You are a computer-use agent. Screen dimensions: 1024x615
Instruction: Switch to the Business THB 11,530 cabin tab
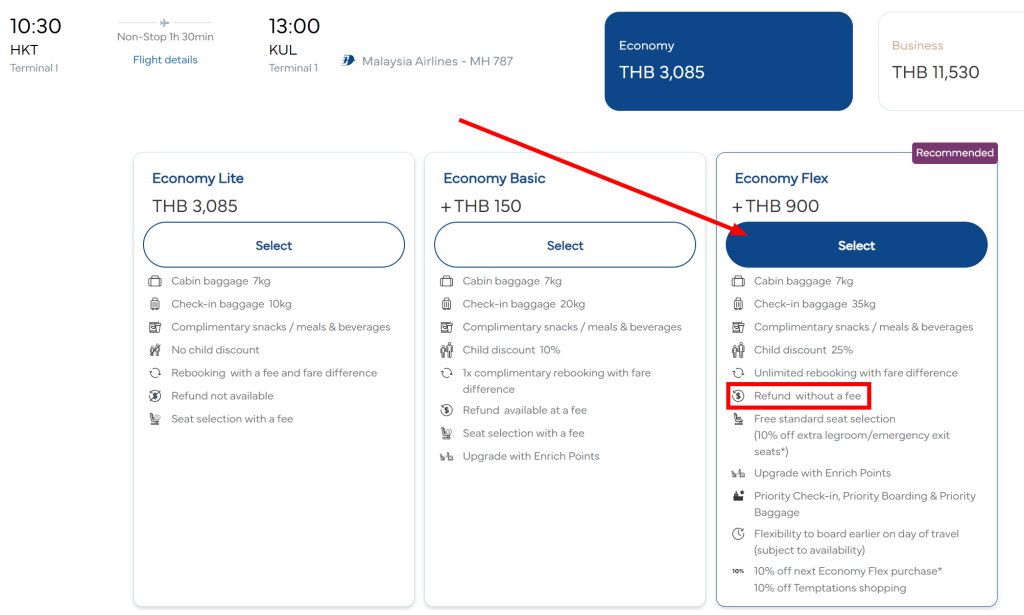point(951,61)
